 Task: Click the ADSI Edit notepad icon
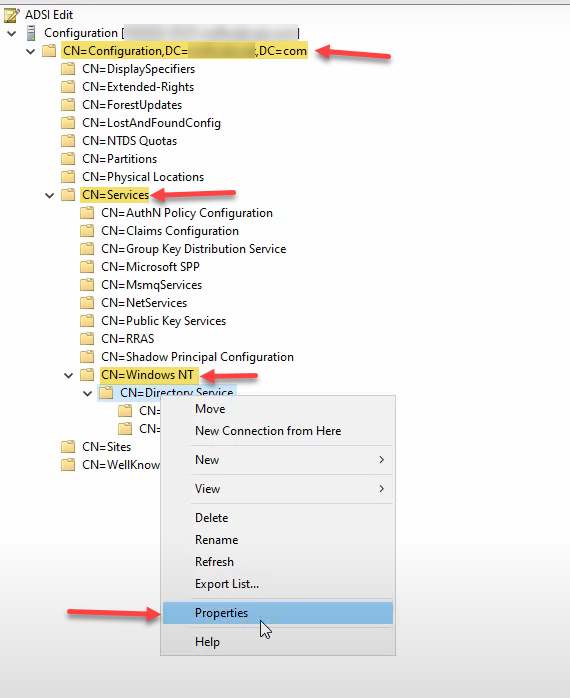(x=12, y=15)
